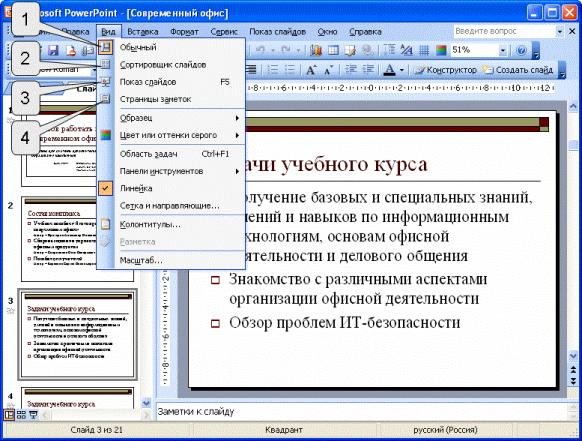The width and height of the screenshot is (582, 441).
Task: Click the Конструктор button
Action: click(446, 70)
